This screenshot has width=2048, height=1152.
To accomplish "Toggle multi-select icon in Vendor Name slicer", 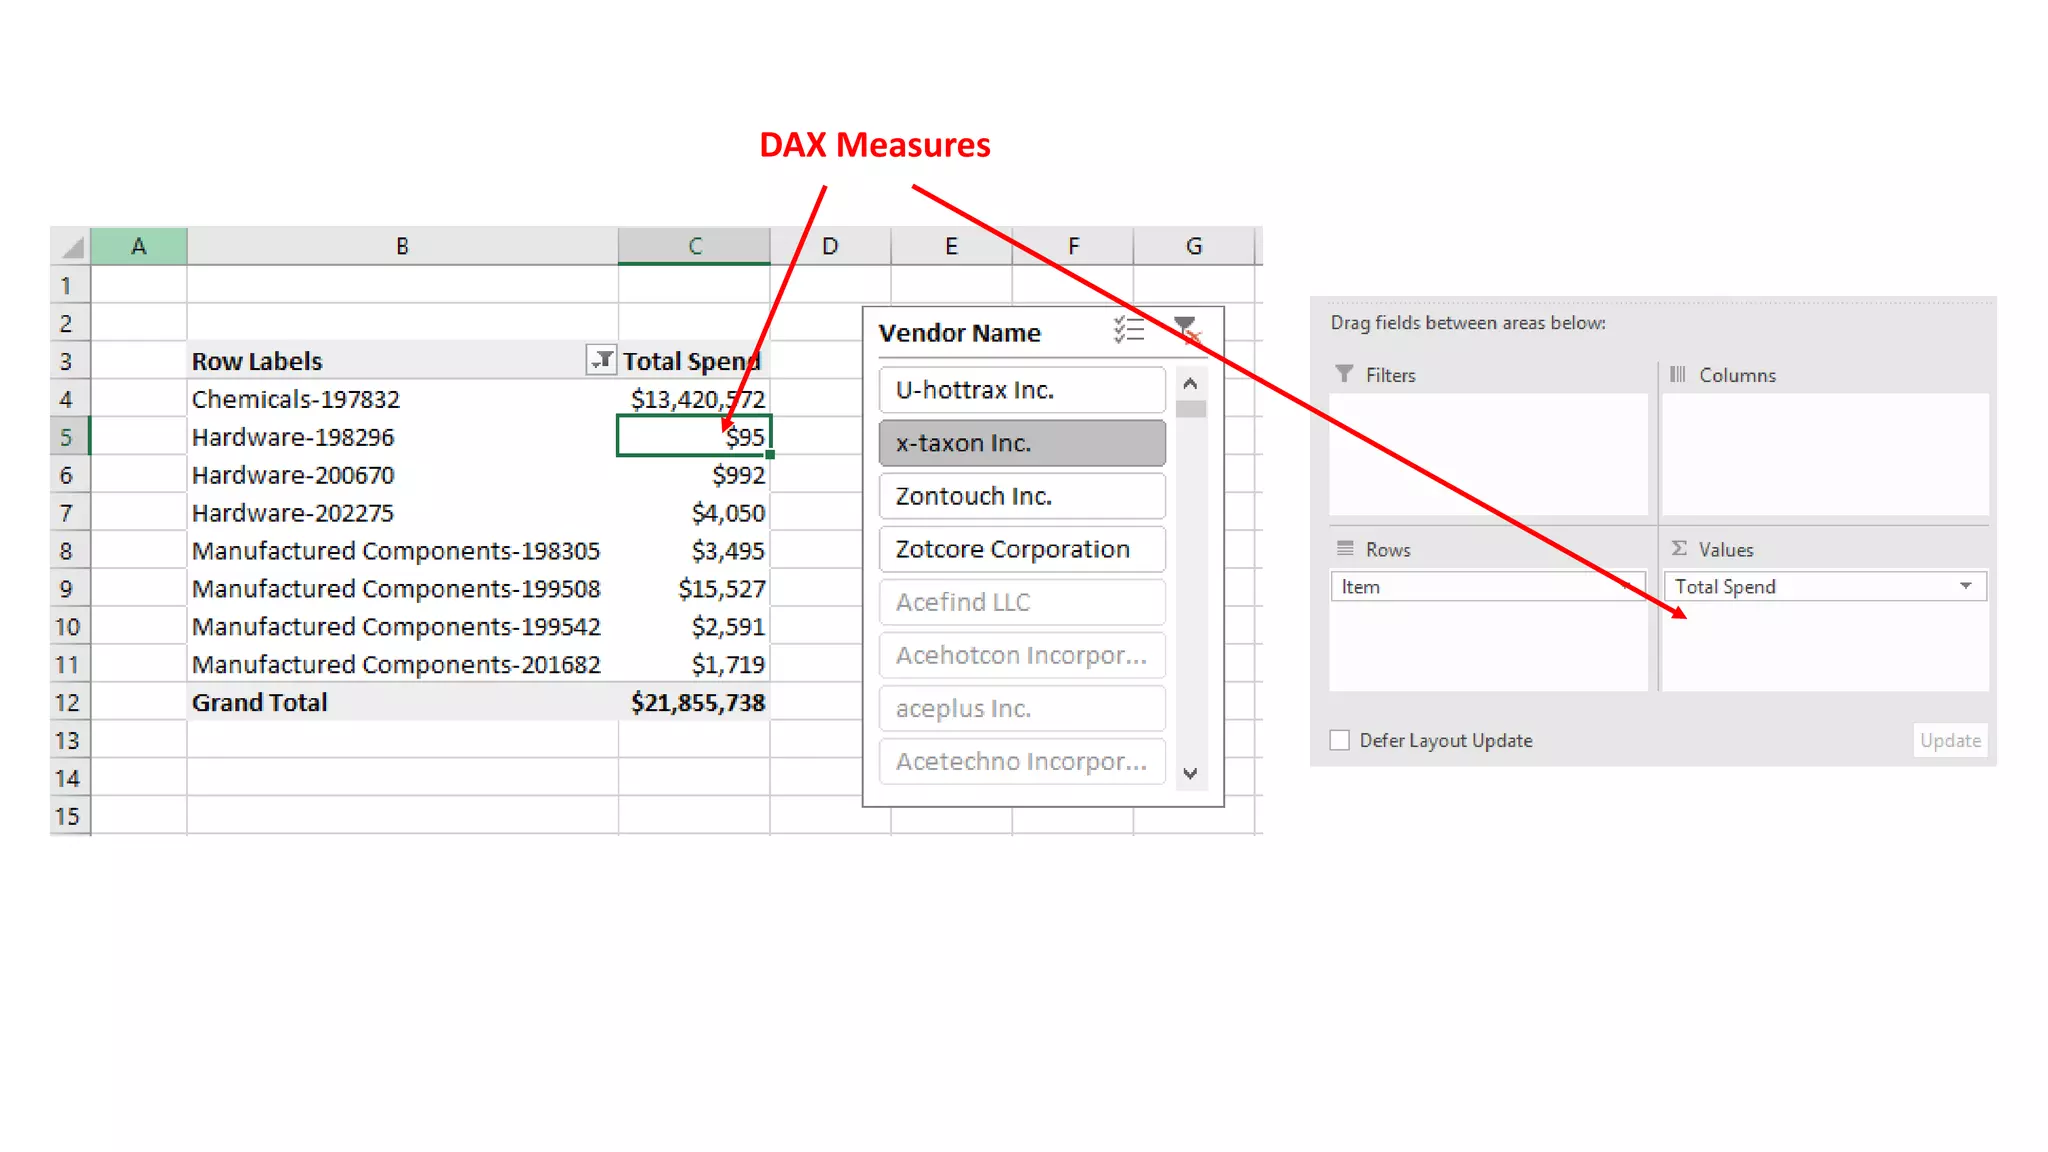I will point(1129,330).
